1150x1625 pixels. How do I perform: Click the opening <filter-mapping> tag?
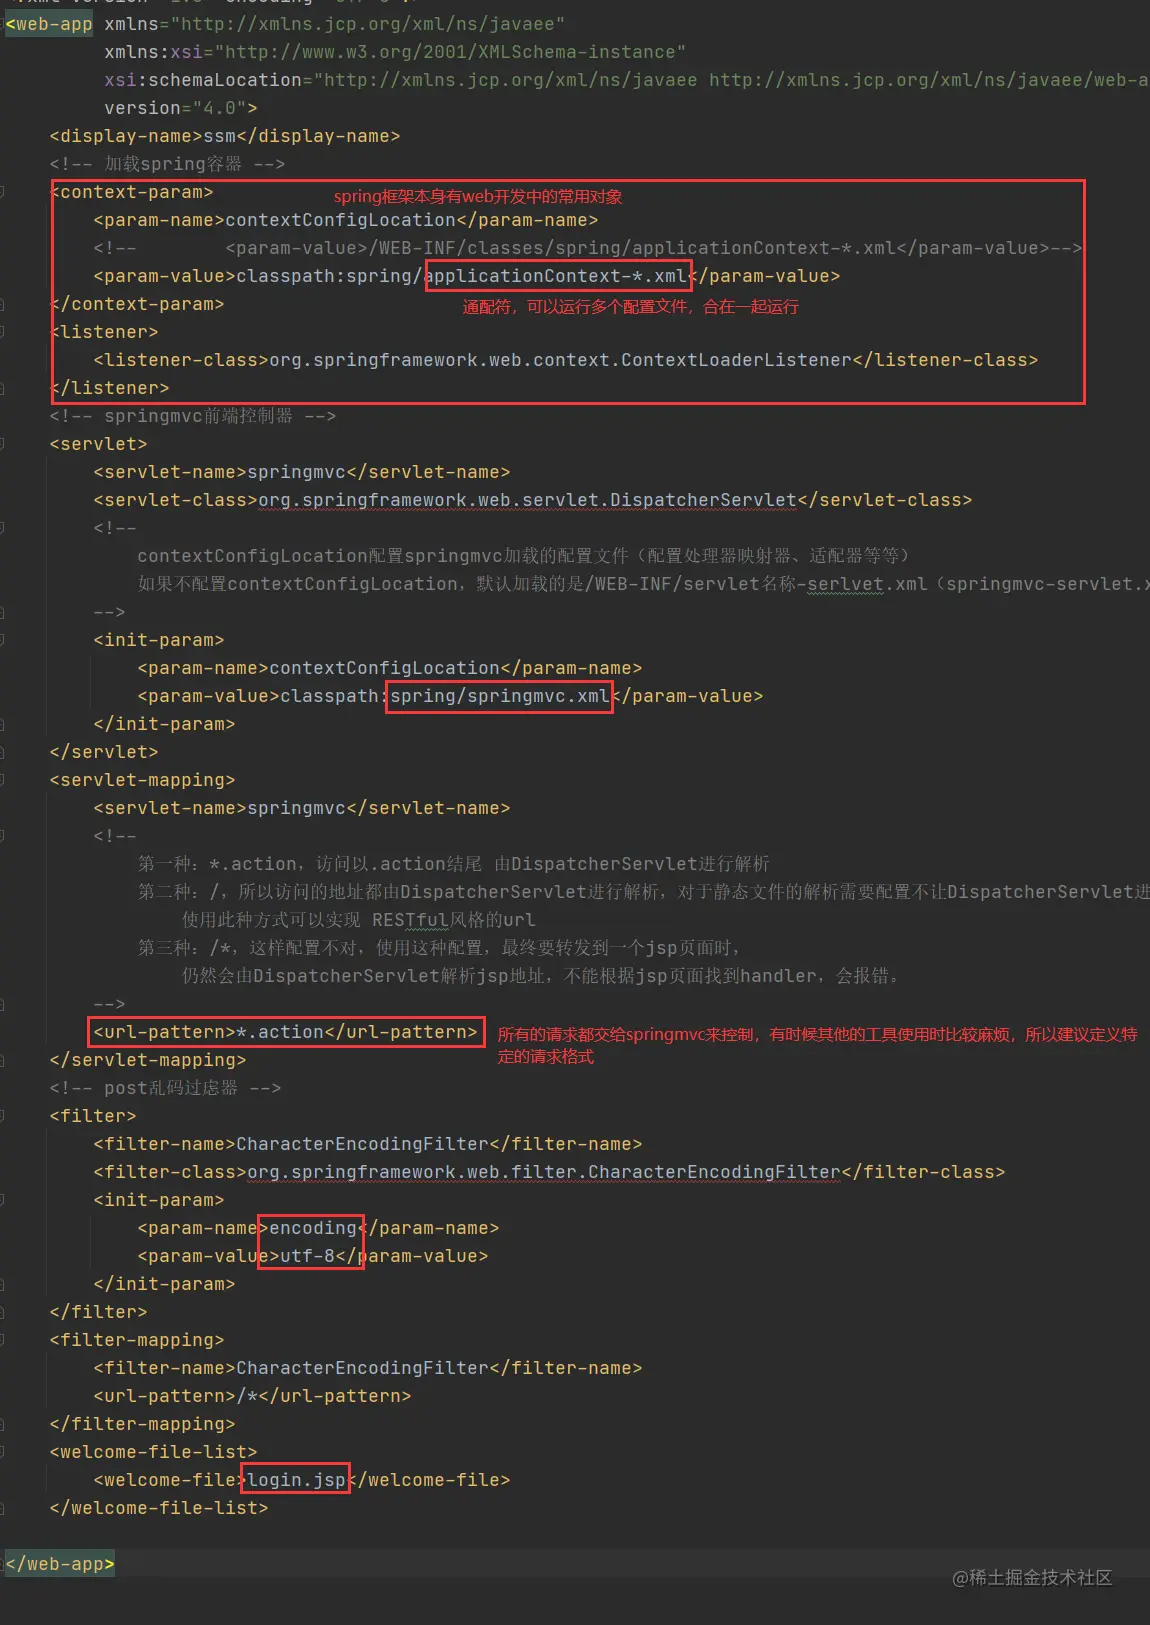(137, 1340)
